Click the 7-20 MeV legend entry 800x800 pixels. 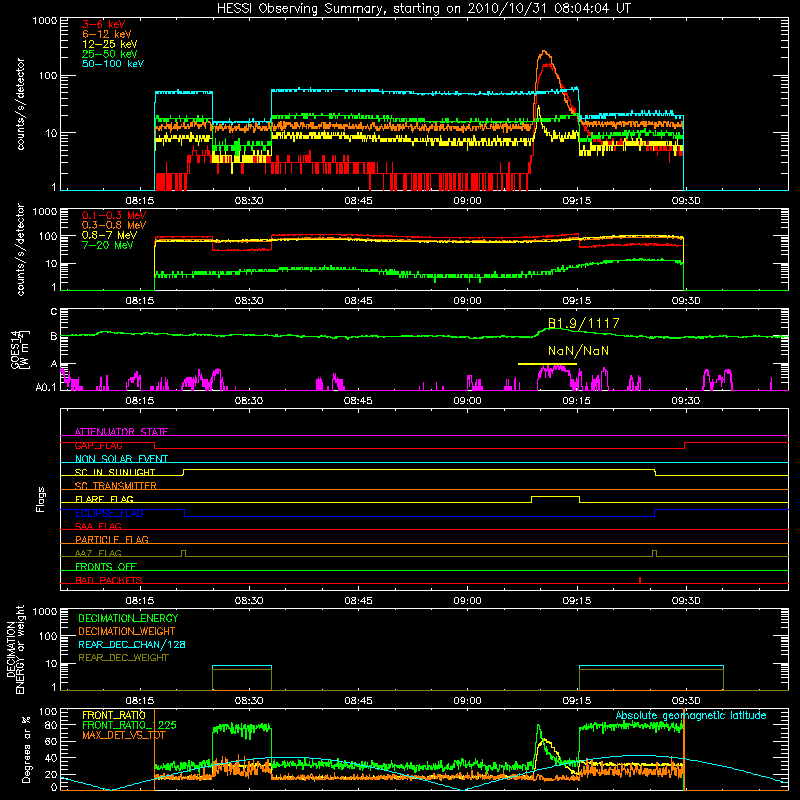click(x=108, y=245)
